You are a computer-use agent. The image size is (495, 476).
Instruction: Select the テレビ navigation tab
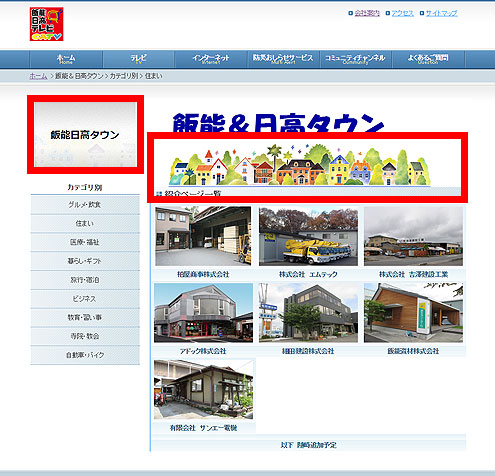[139, 59]
